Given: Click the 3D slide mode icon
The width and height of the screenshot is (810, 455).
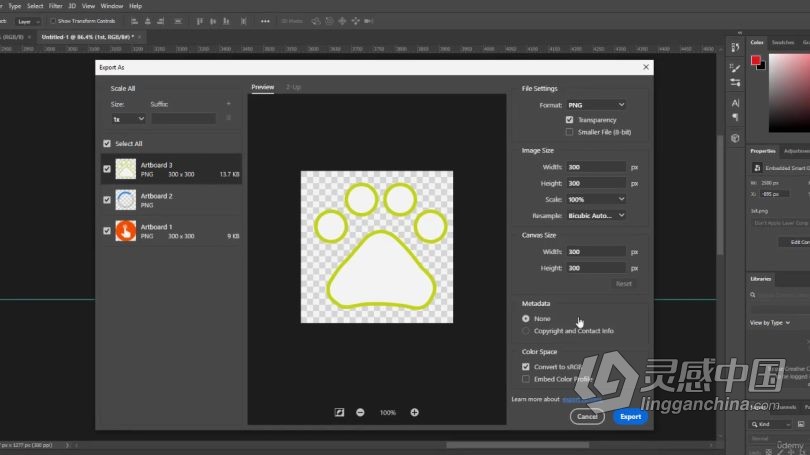Looking at the screenshot, I should click(355, 21).
